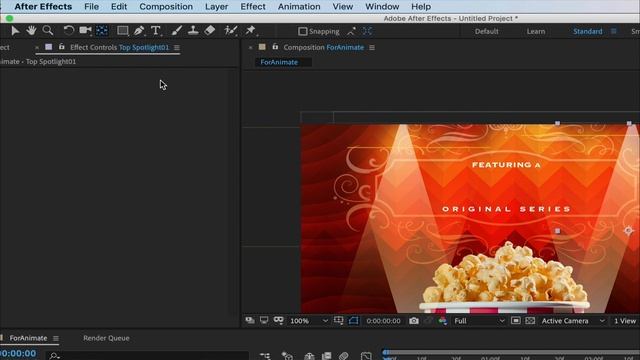Toggle the Composition viewer lock
This screenshot has height=360, width=640.
click(x=276, y=47)
